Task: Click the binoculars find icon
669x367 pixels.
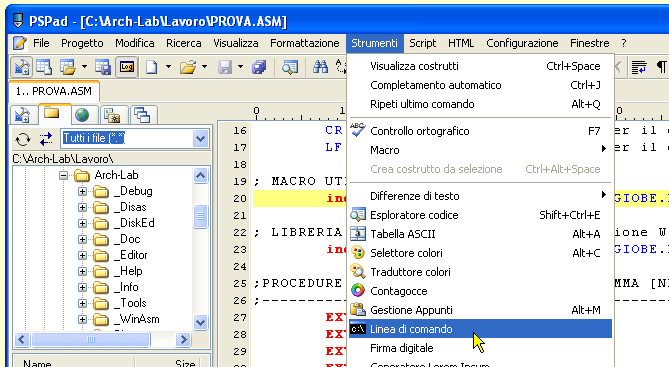Action: pyautogui.click(x=320, y=67)
